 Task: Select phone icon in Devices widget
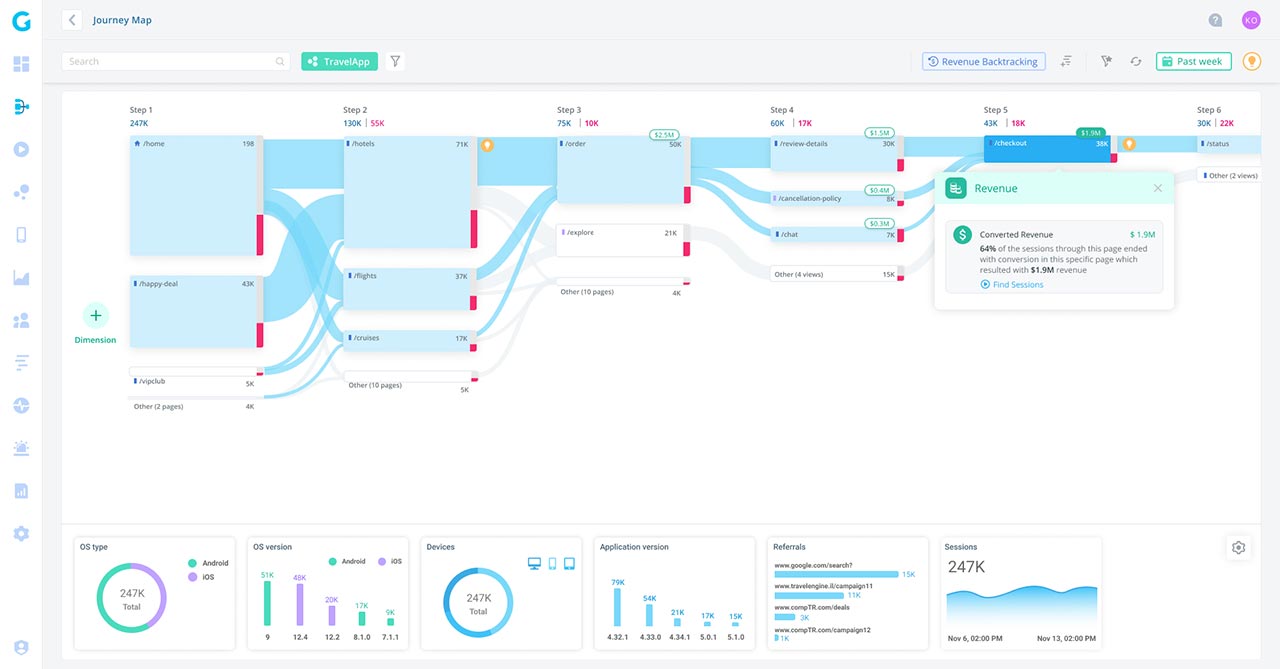(x=553, y=564)
